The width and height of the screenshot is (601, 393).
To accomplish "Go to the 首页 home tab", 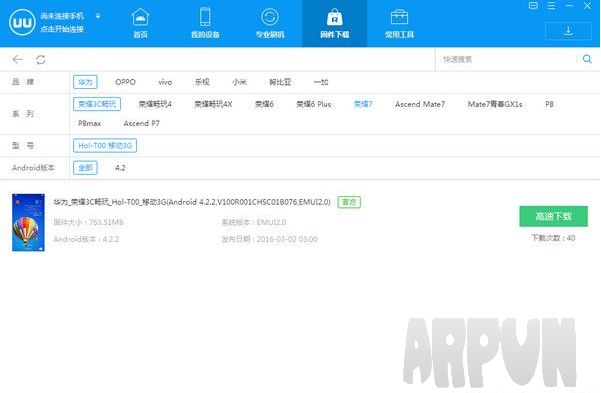I will point(140,23).
